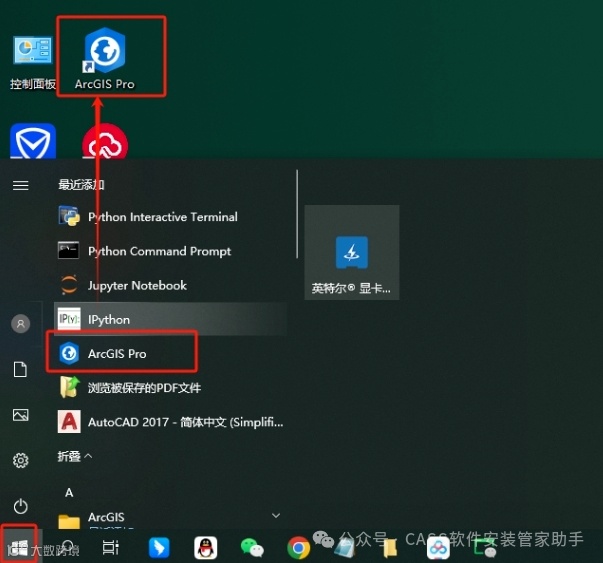Open the red cloud desktop icon
The width and height of the screenshot is (603, 563).
click(105, 142)
